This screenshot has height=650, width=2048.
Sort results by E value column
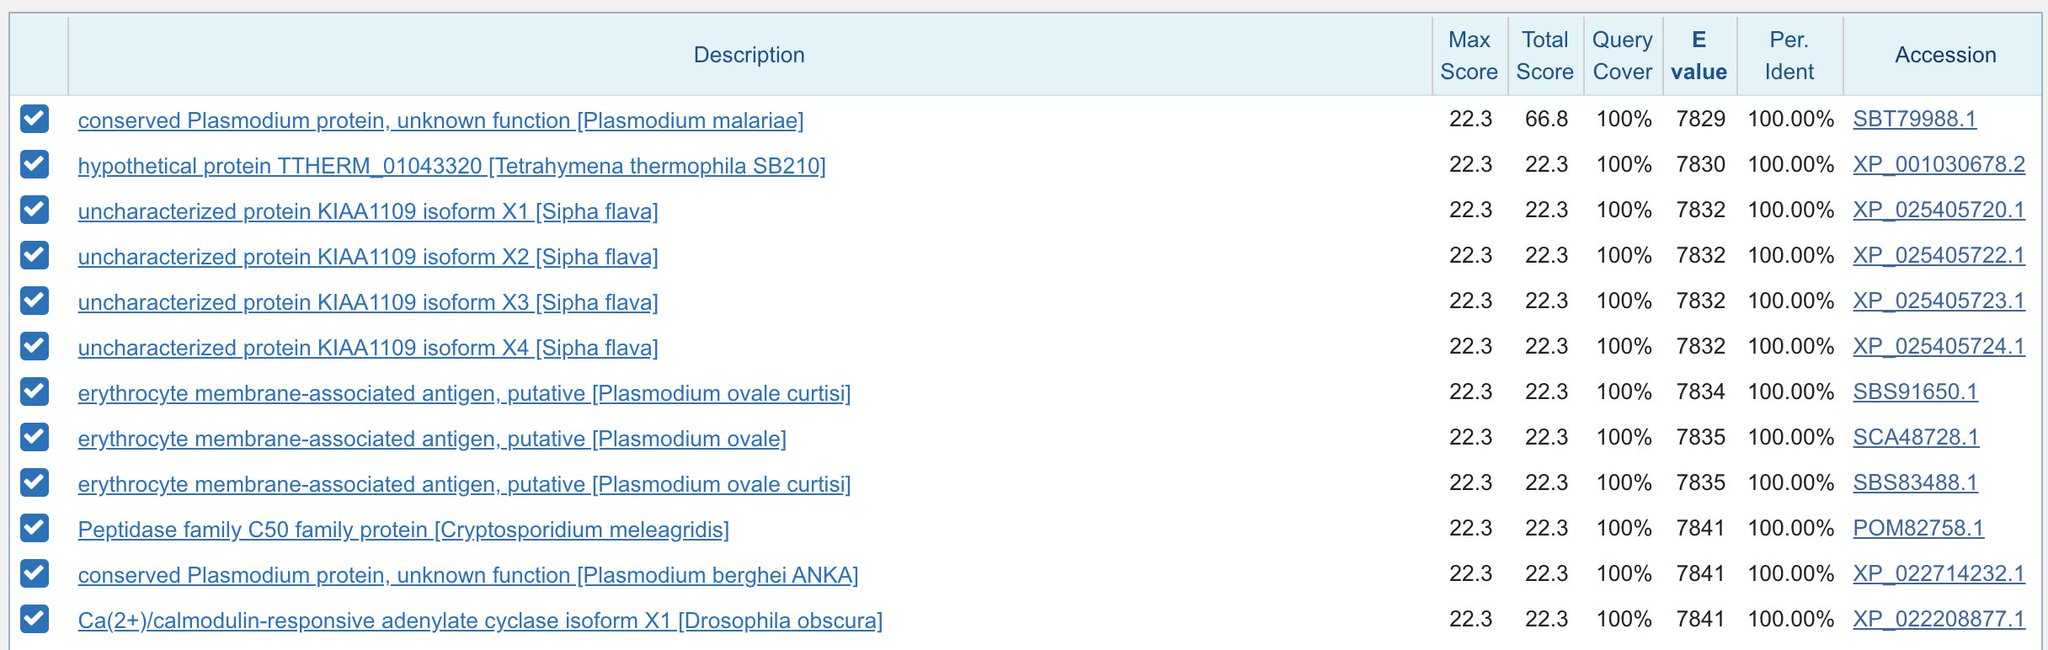click(1699, 55)
